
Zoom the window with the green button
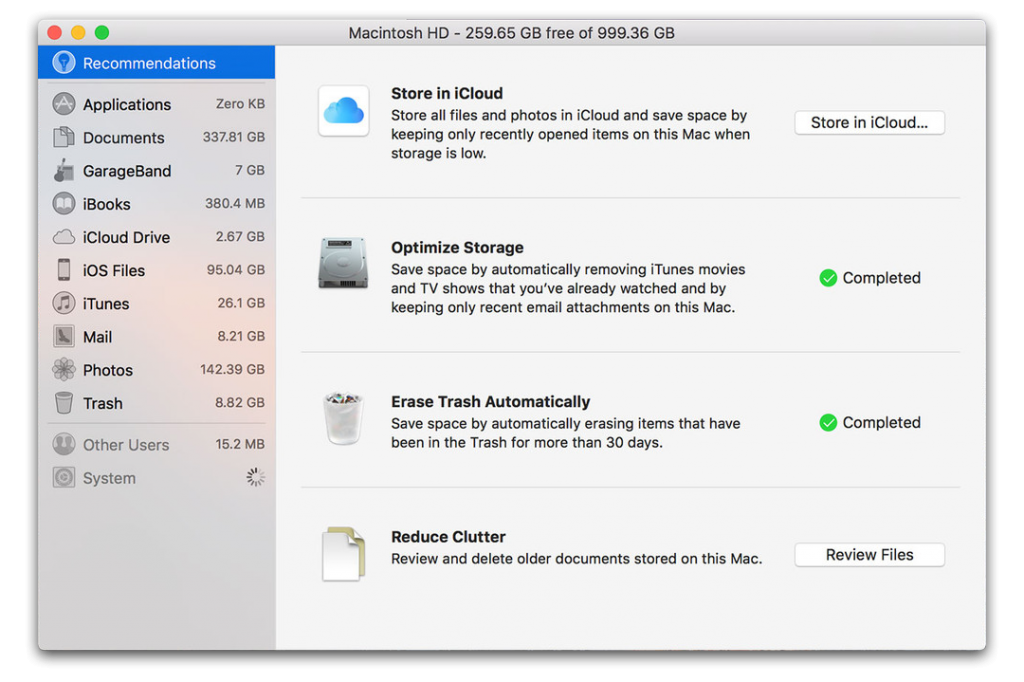pyautogui.click(x=102, y=32)
